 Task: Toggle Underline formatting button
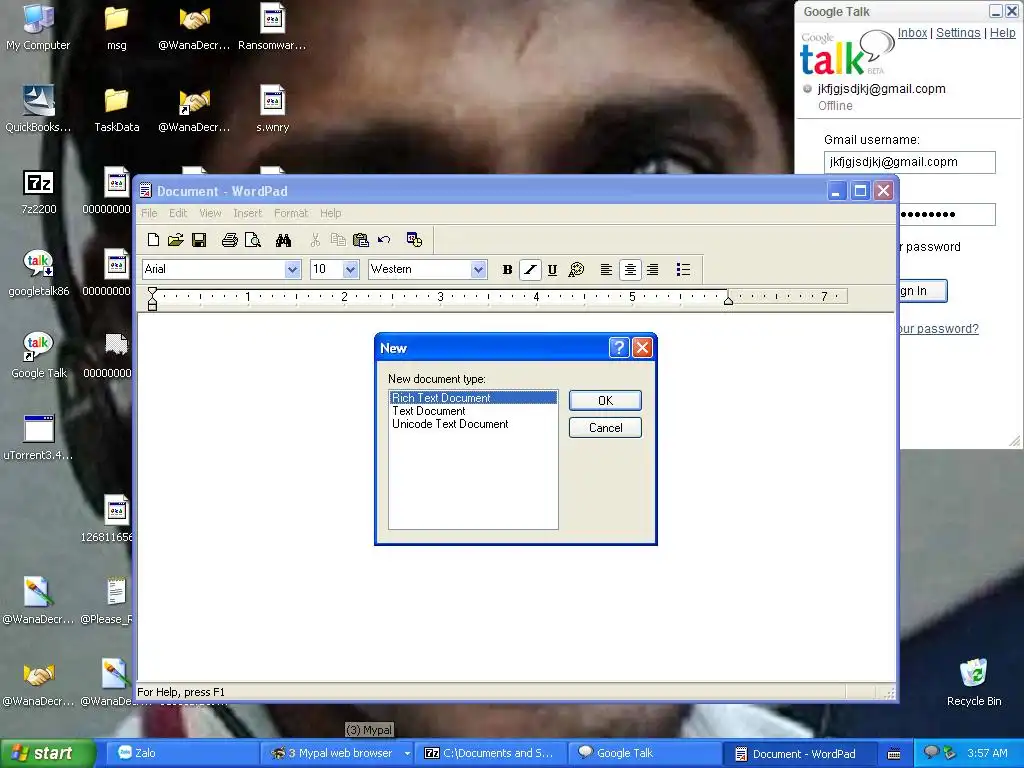[x=552, y=270]
